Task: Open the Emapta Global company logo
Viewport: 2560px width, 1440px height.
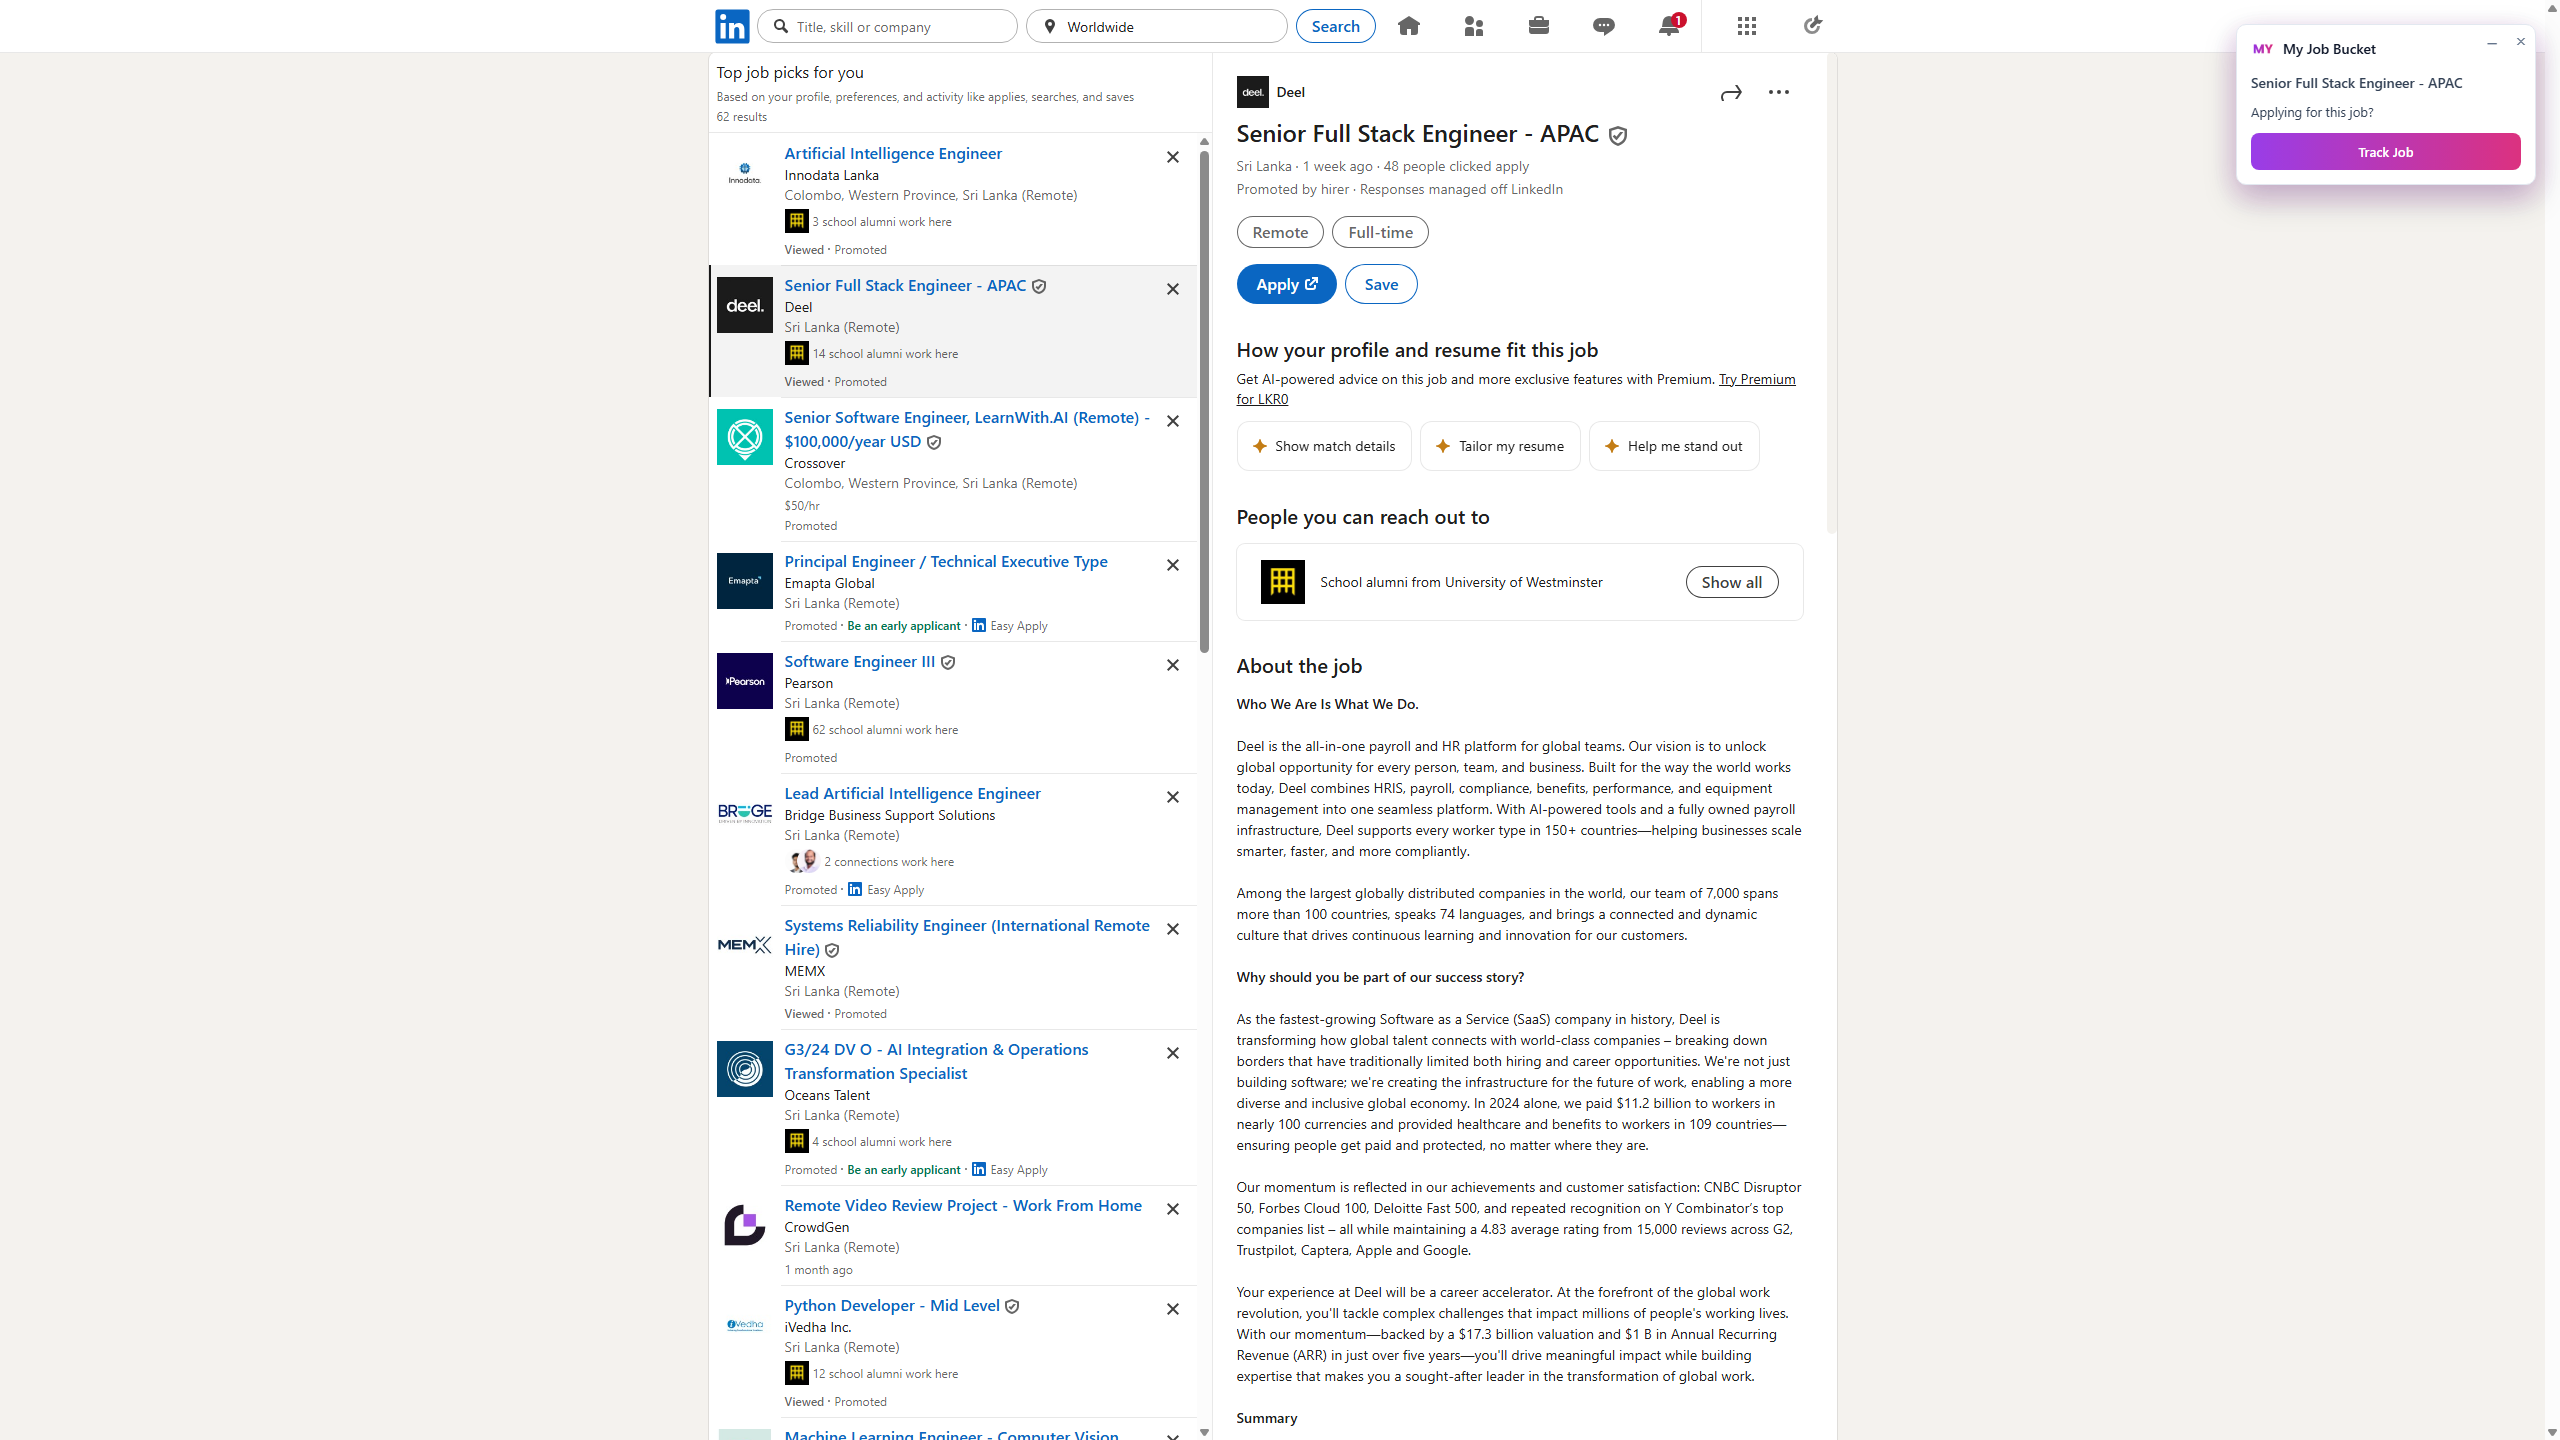Action: tap(745, 581)
